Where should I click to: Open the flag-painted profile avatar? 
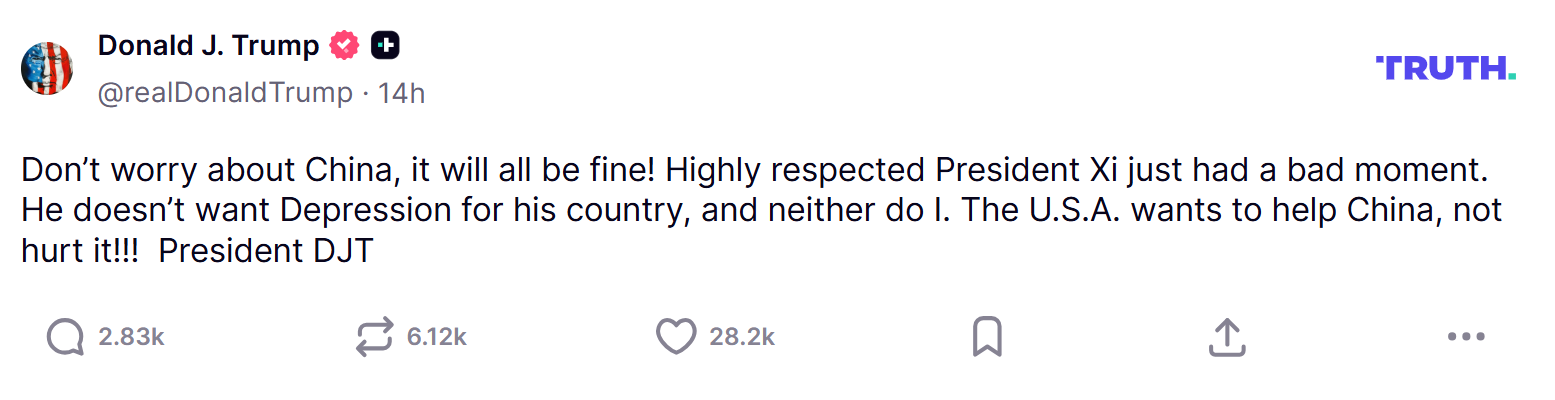coord(47,69)
